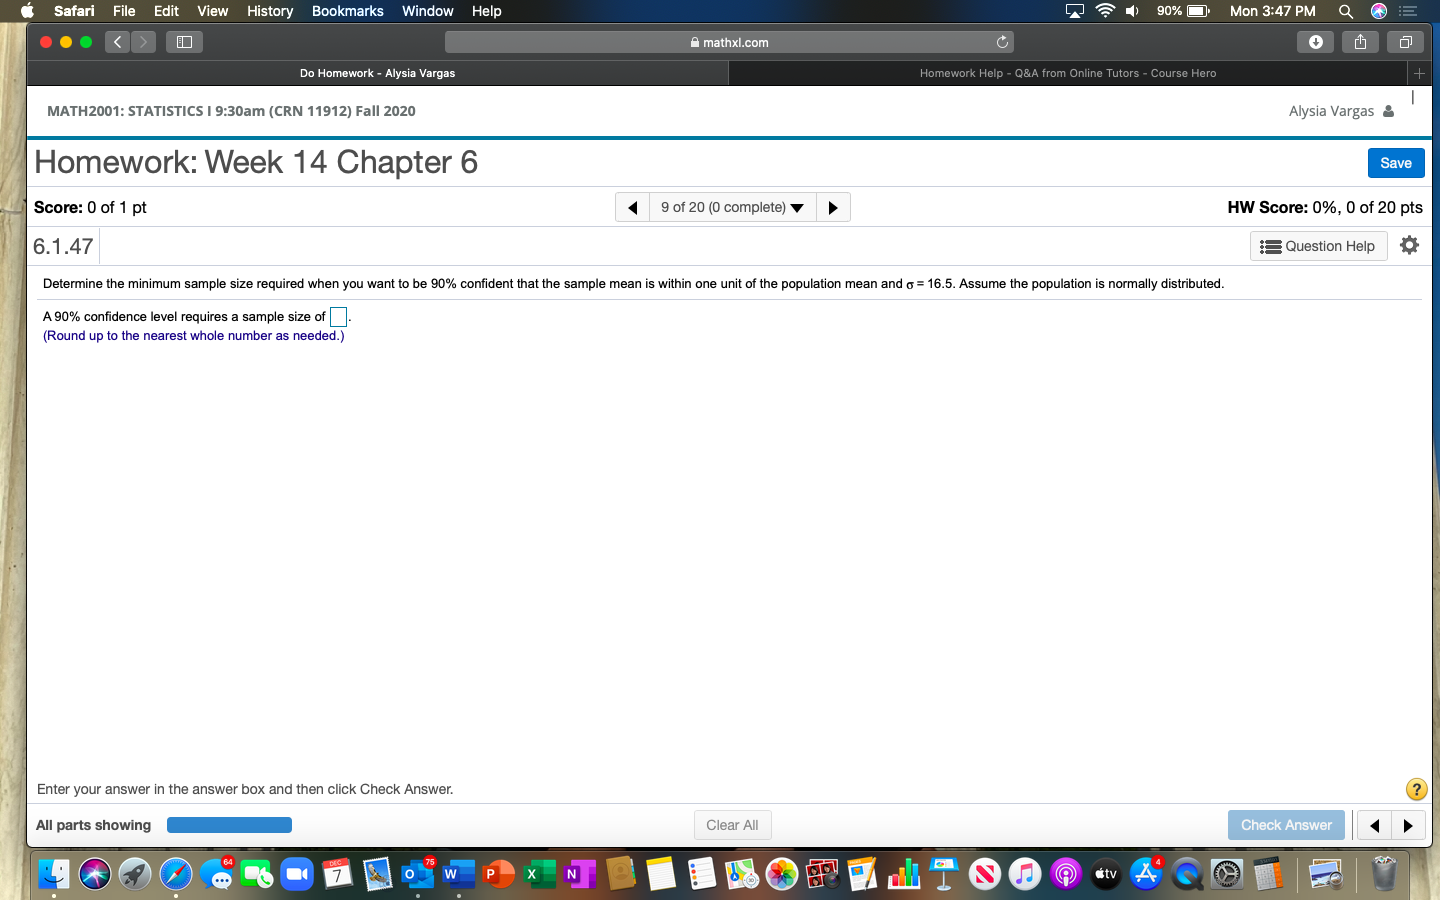Go to previous question using top arrow
1440x900 pixels.
click(632, 207)
